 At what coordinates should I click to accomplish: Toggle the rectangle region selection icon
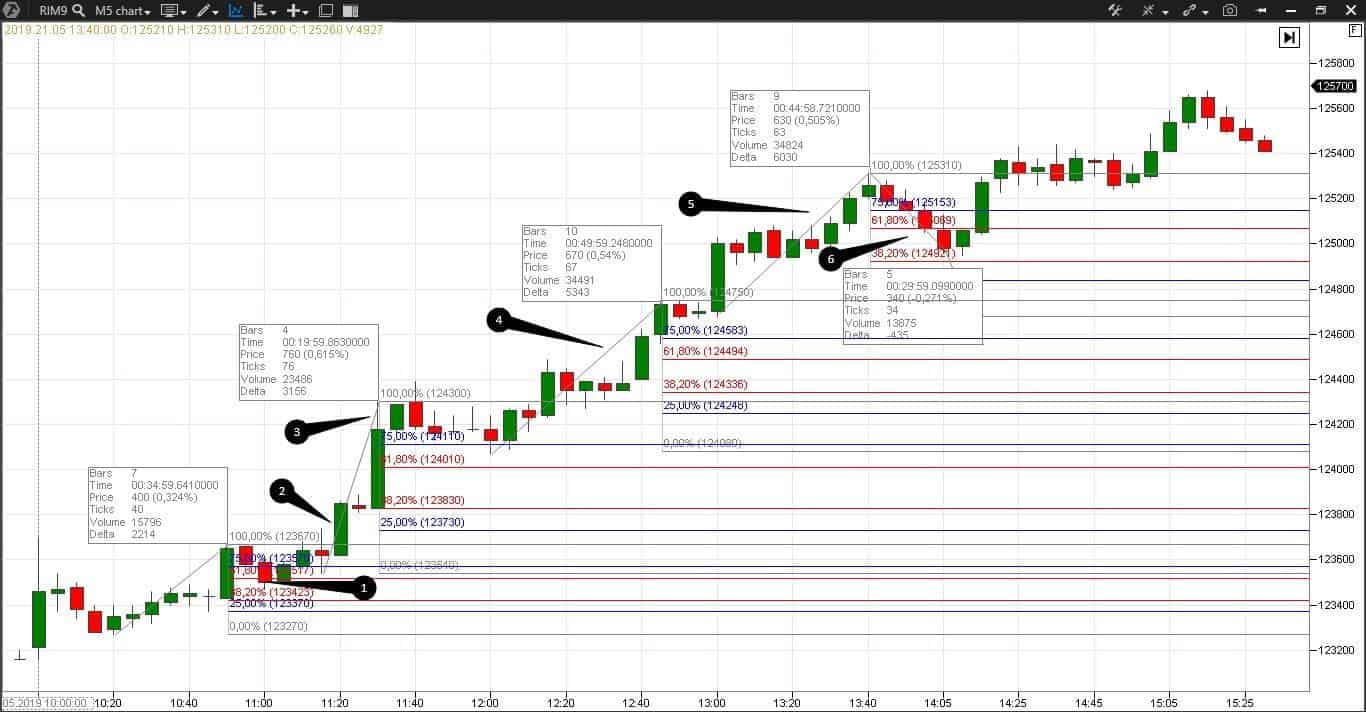pos(325,11)
